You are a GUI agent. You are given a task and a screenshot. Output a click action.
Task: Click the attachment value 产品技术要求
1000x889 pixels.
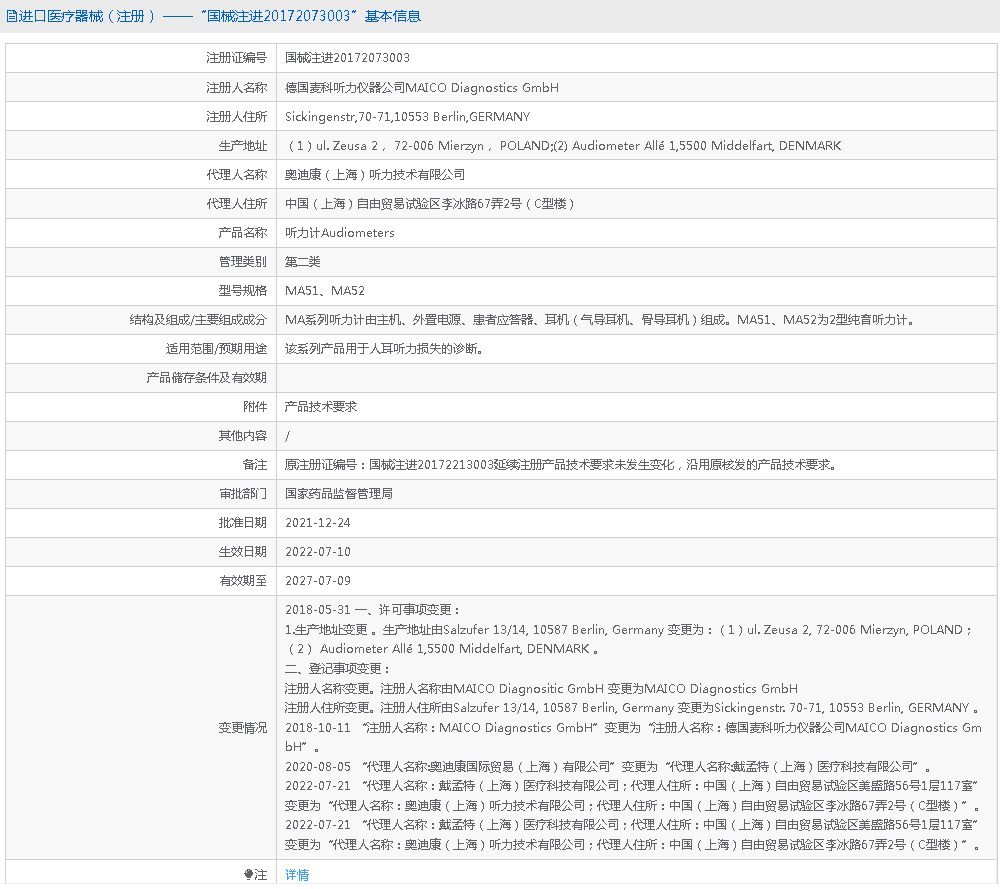321,406
